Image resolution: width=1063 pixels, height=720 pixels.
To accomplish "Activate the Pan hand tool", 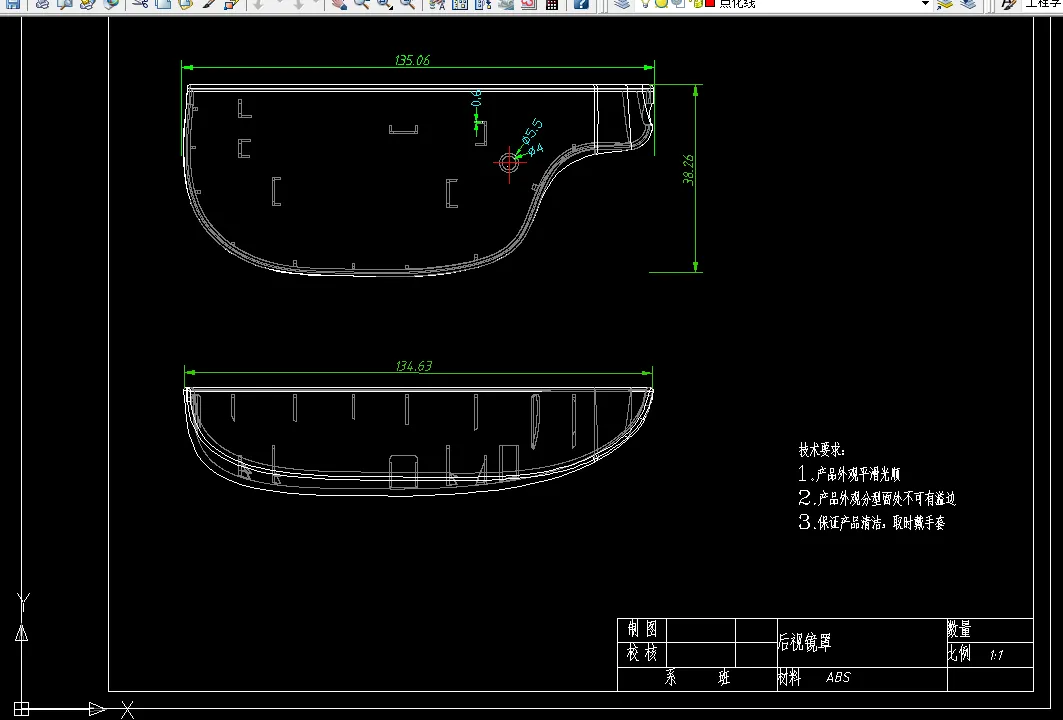I will [339, 3].
